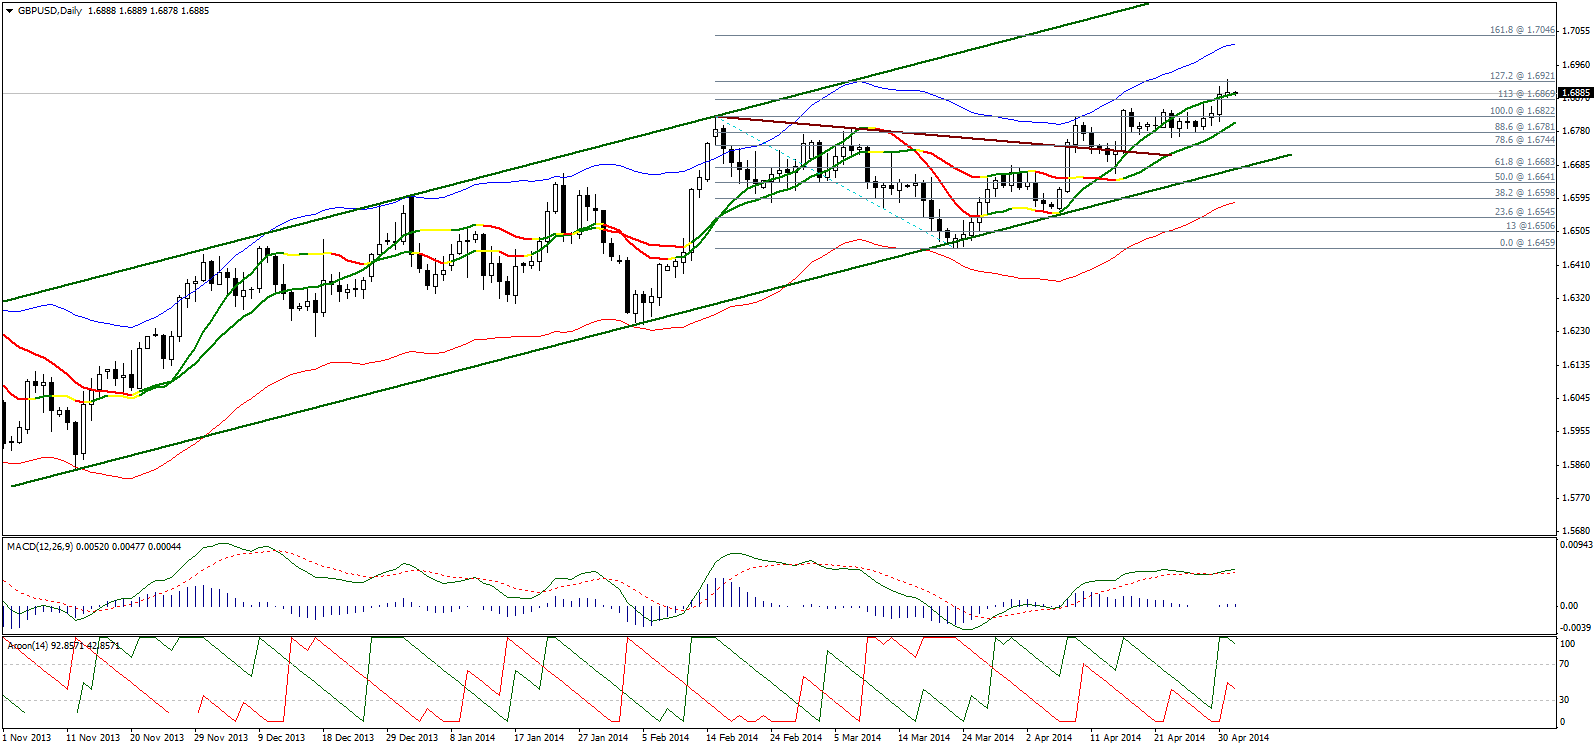Click price axis value 1.6135
Screen dimensions: 1596x746
[x=1577, y=365]
